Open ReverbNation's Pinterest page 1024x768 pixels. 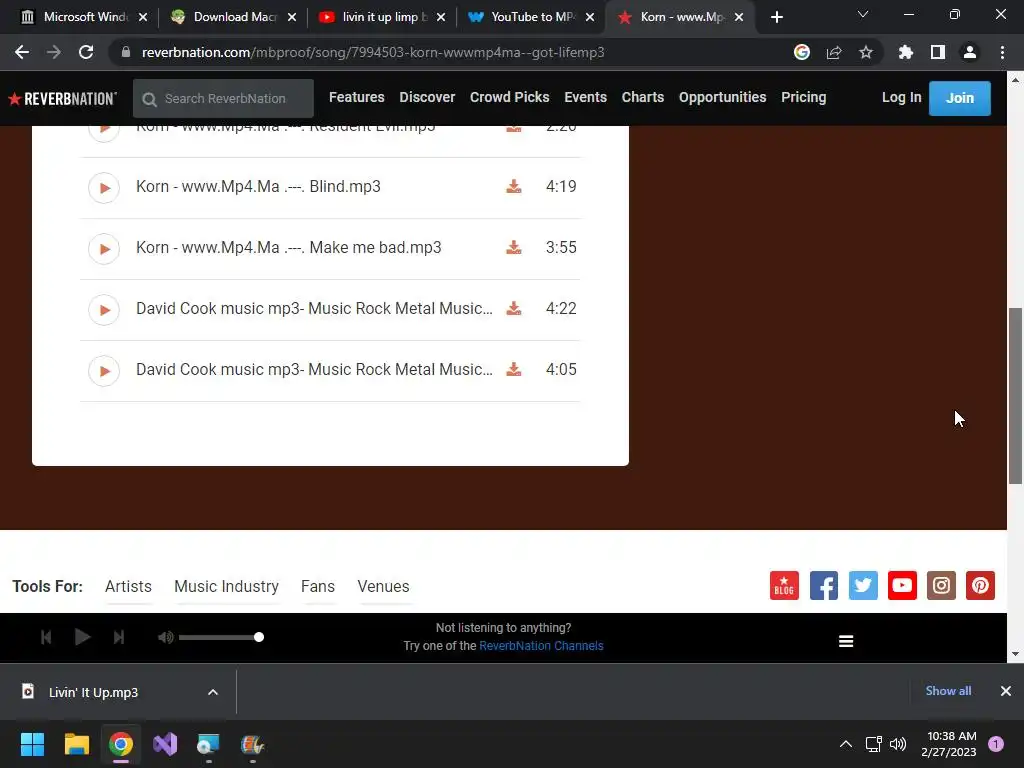coord(980,585)
